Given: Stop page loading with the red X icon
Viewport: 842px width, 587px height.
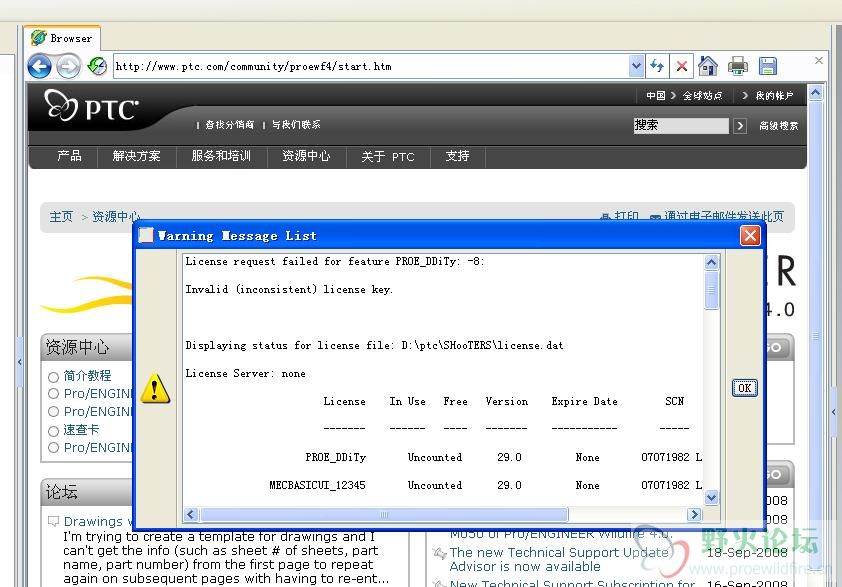Looking at the screenshot, I should tap(681, 66).
